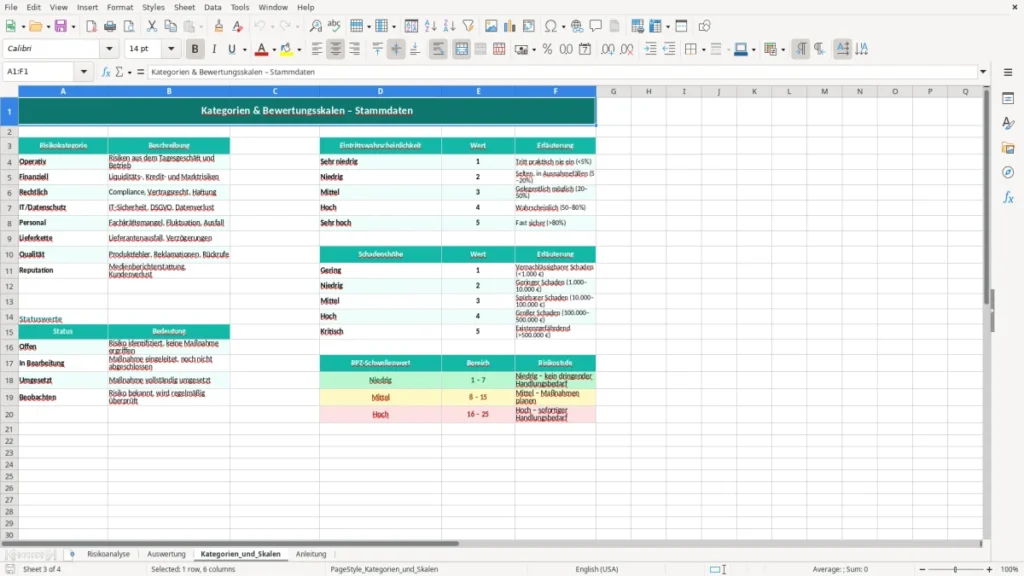Open the Data menu
This screenshot has height=576, width=1024.
tap(213, 7)
